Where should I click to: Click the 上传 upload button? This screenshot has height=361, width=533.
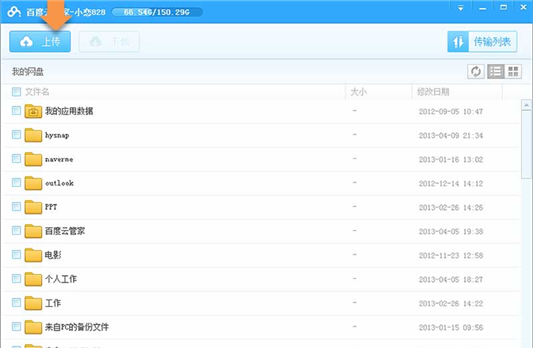point(40,41)
